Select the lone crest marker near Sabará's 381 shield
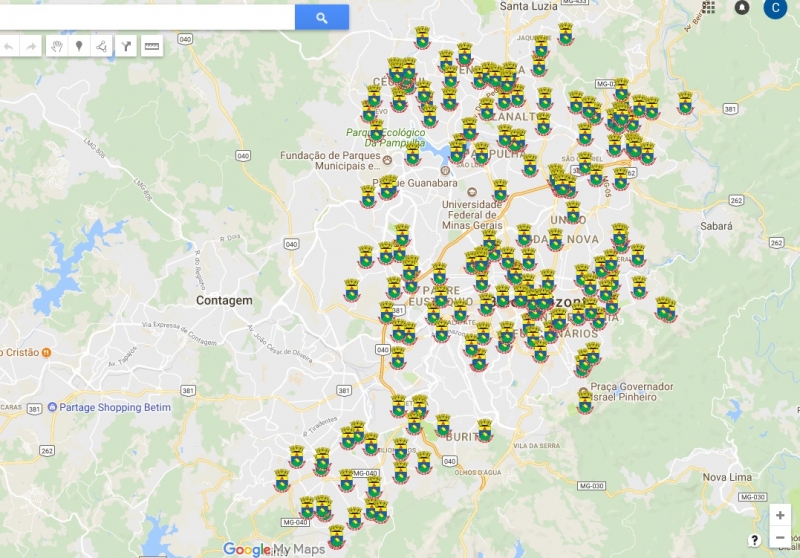 click(x=685, y=103)
